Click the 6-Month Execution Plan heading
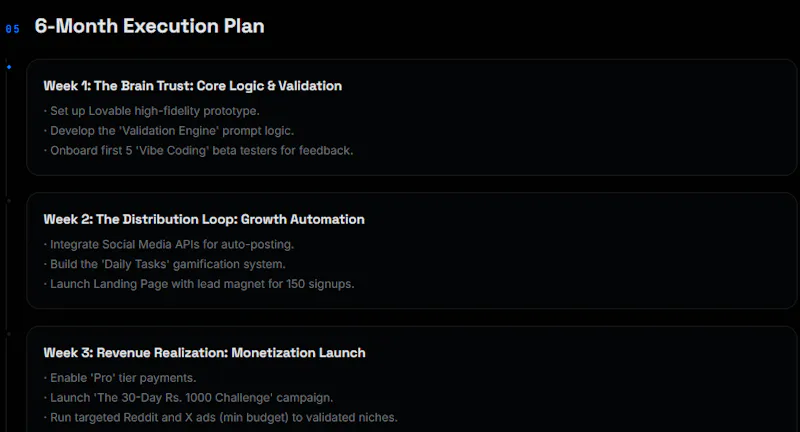The height and width of the screenshot is (432, 800). click(x=149, y=26)
